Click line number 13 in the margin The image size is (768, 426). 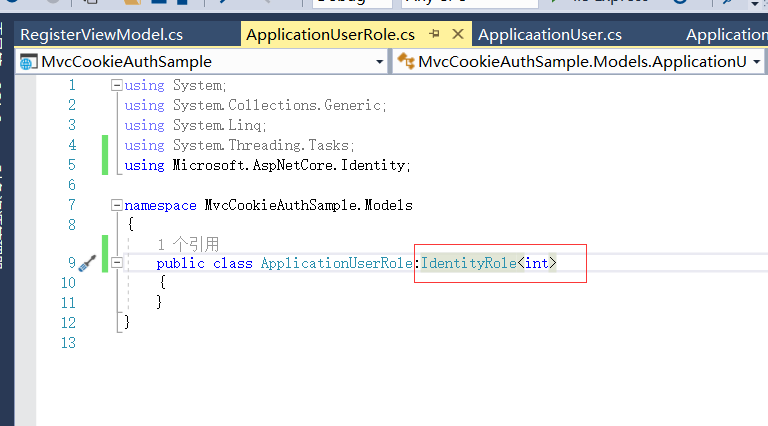[69, 343]
